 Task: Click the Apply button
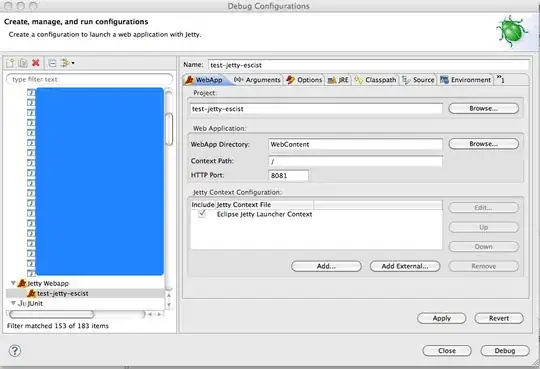click(442, 318)
